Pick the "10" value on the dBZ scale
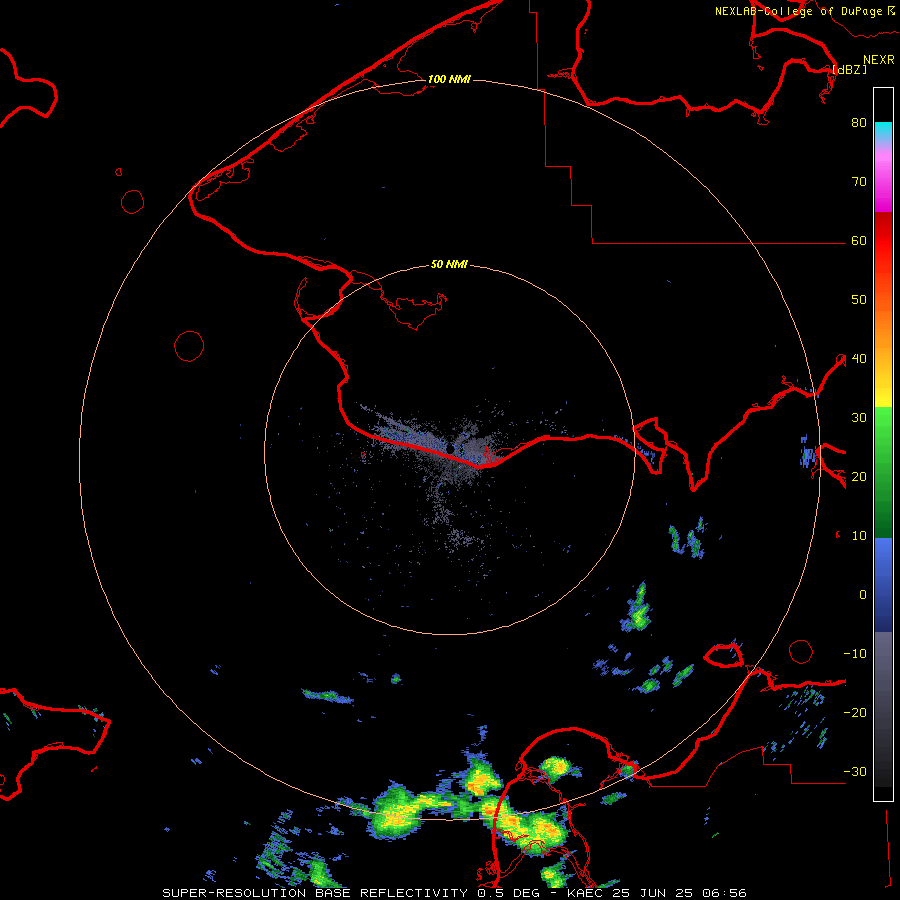 (859, 536)
